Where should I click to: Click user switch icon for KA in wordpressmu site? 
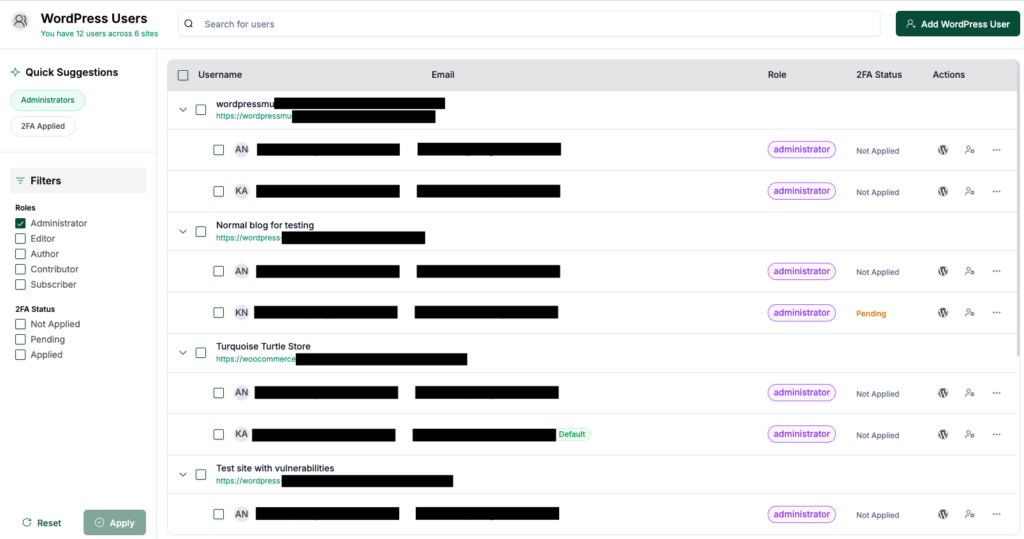click(970, 191)
